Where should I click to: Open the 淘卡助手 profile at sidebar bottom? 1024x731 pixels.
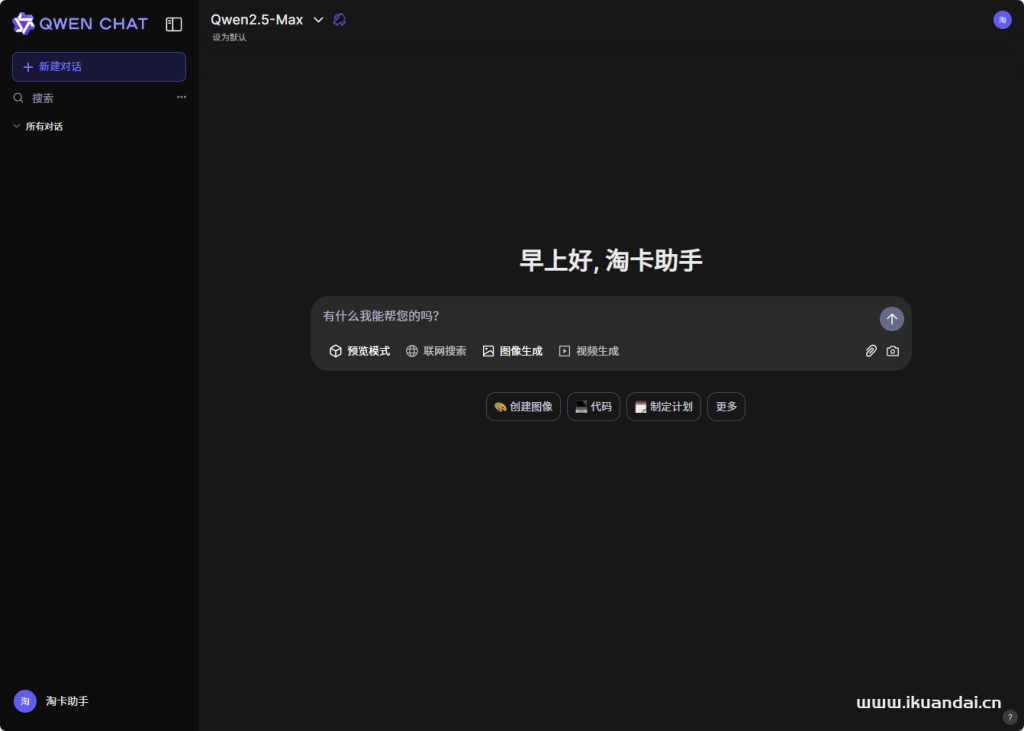pos(52,701)
